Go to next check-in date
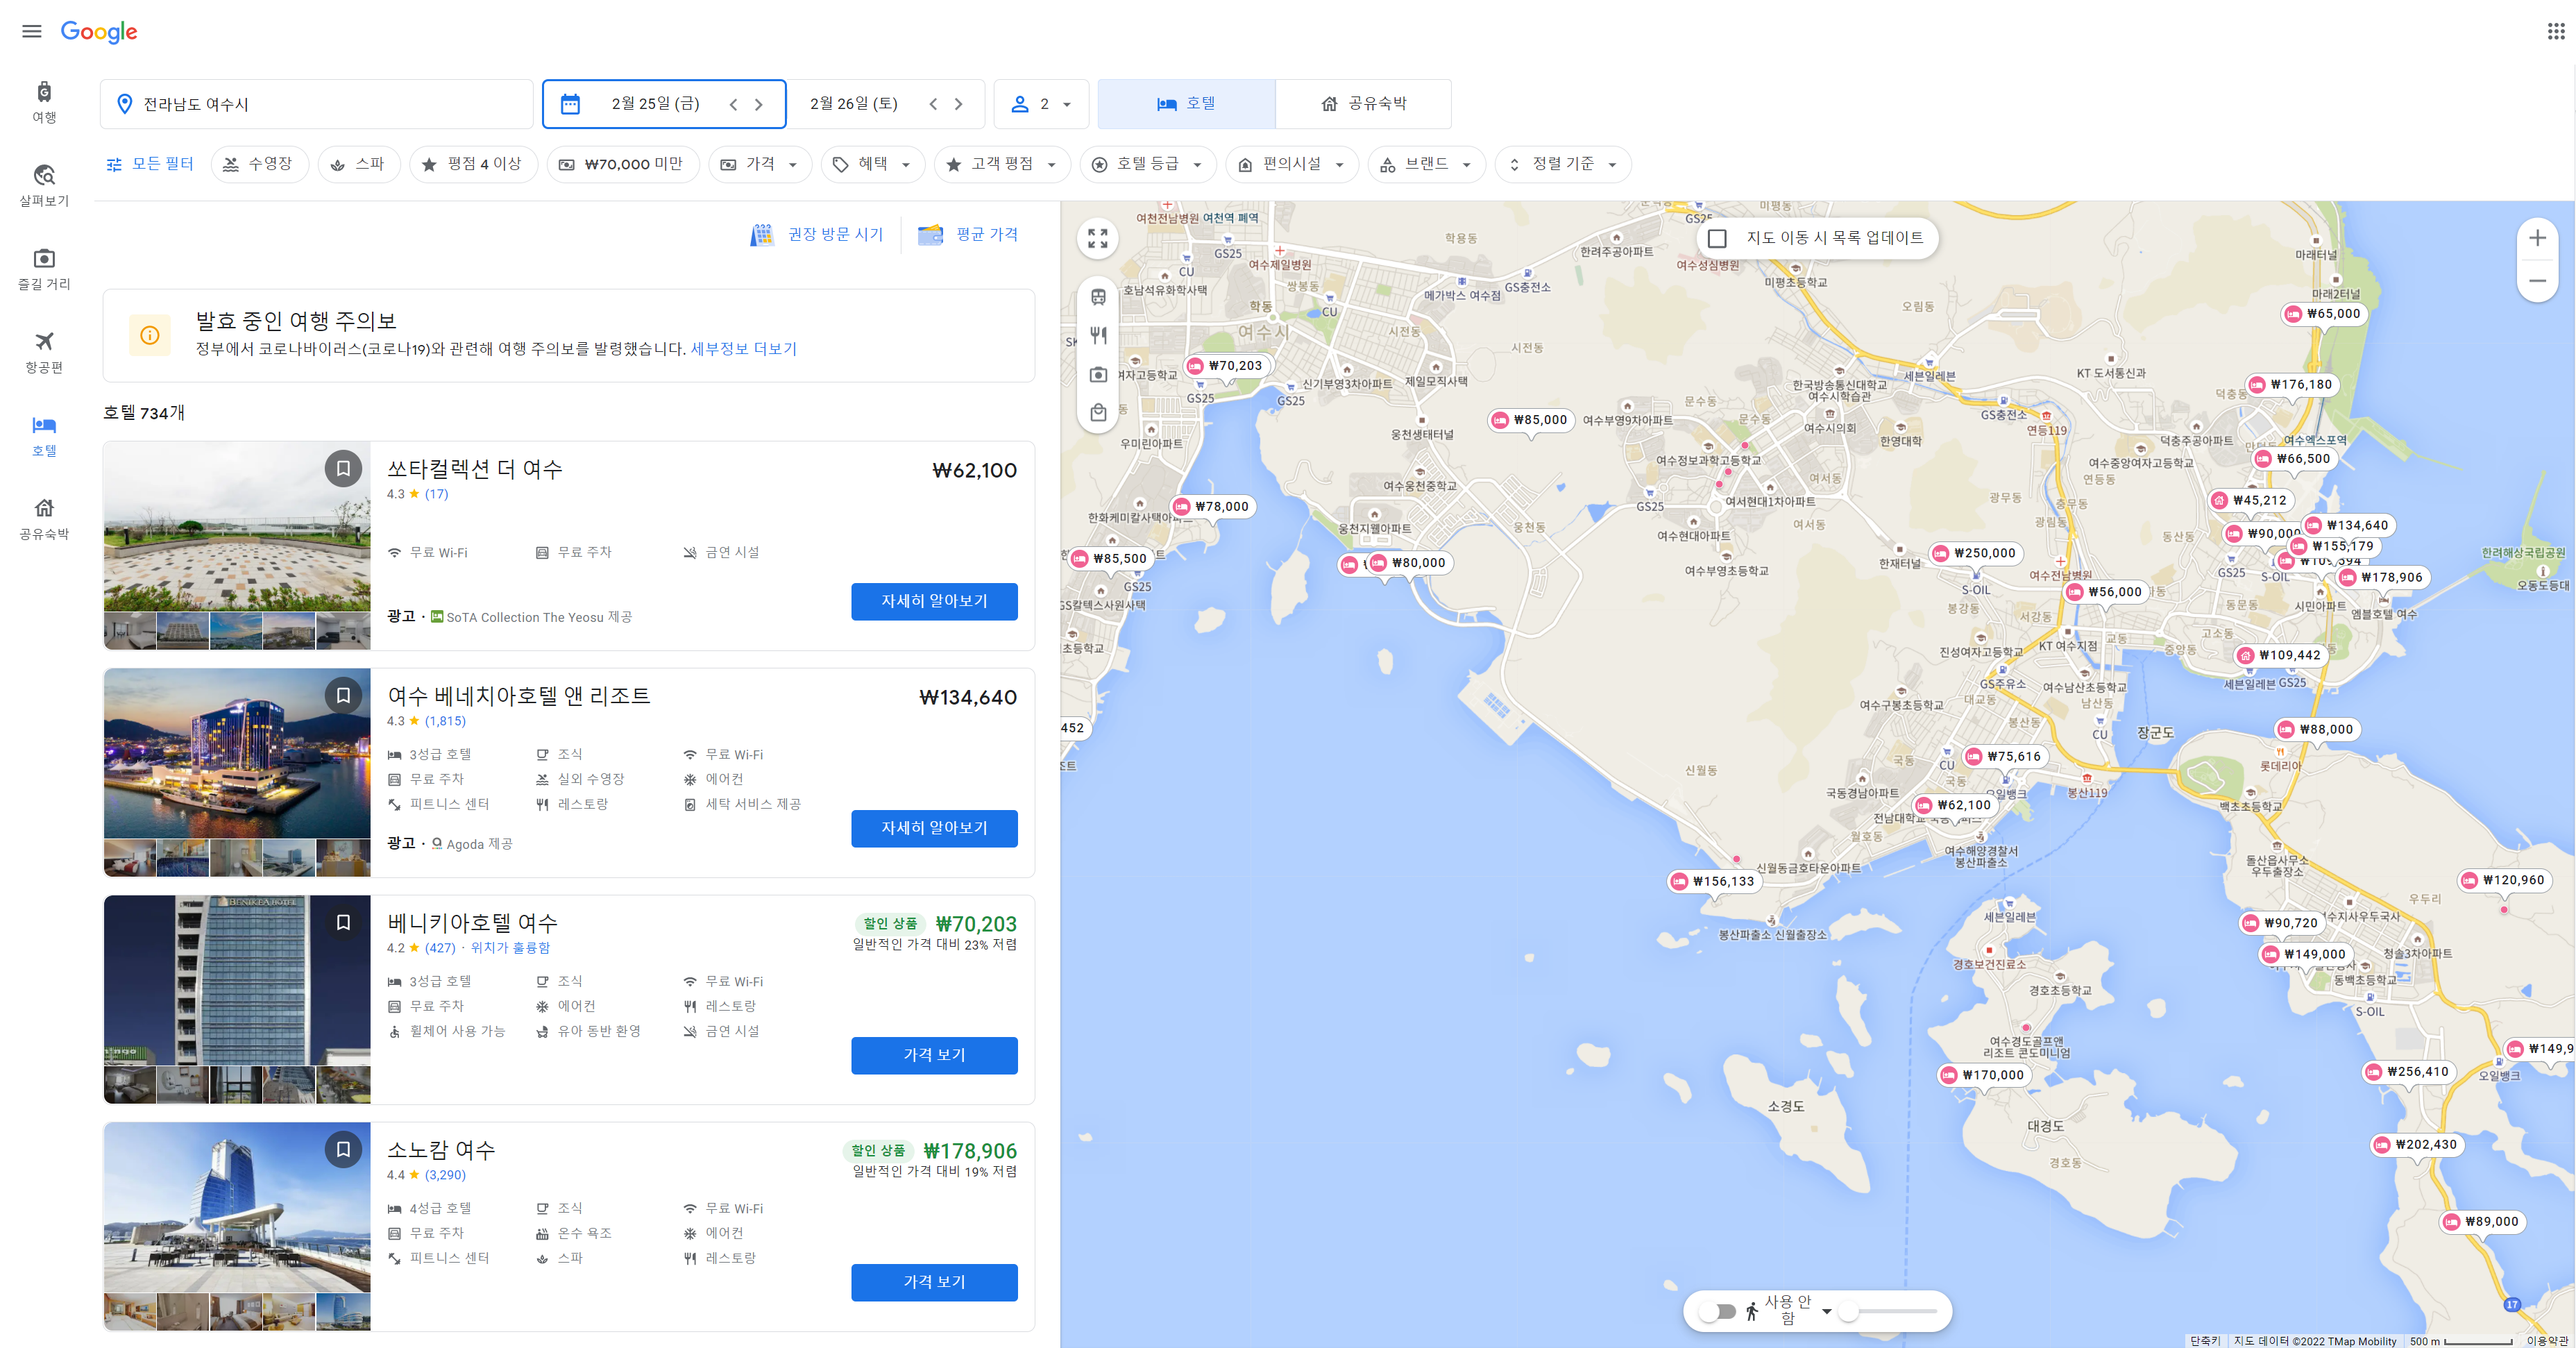Screen dimensions: 2576x1348 pyautogui.click(x=758, y=104)
